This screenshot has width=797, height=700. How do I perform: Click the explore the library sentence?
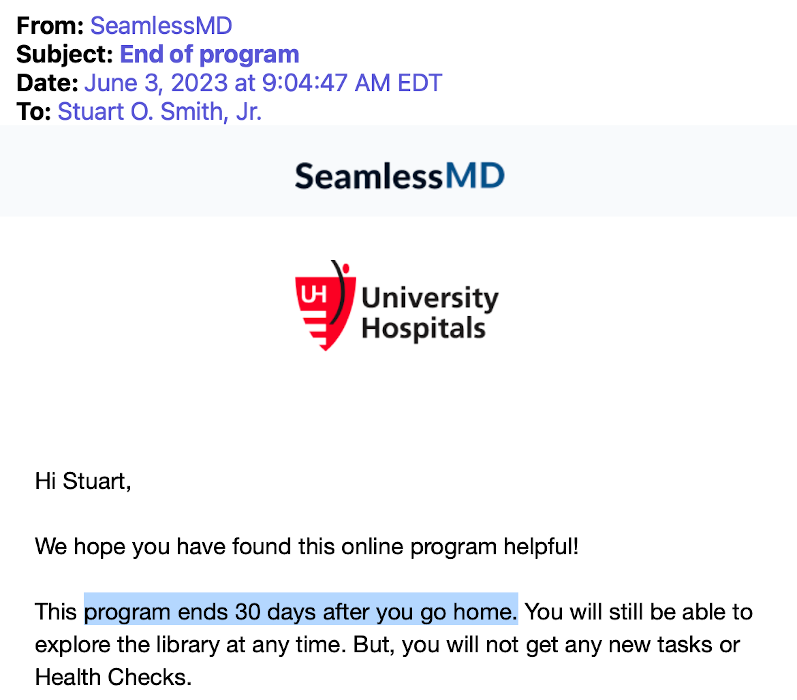click(x=191, y=645)
